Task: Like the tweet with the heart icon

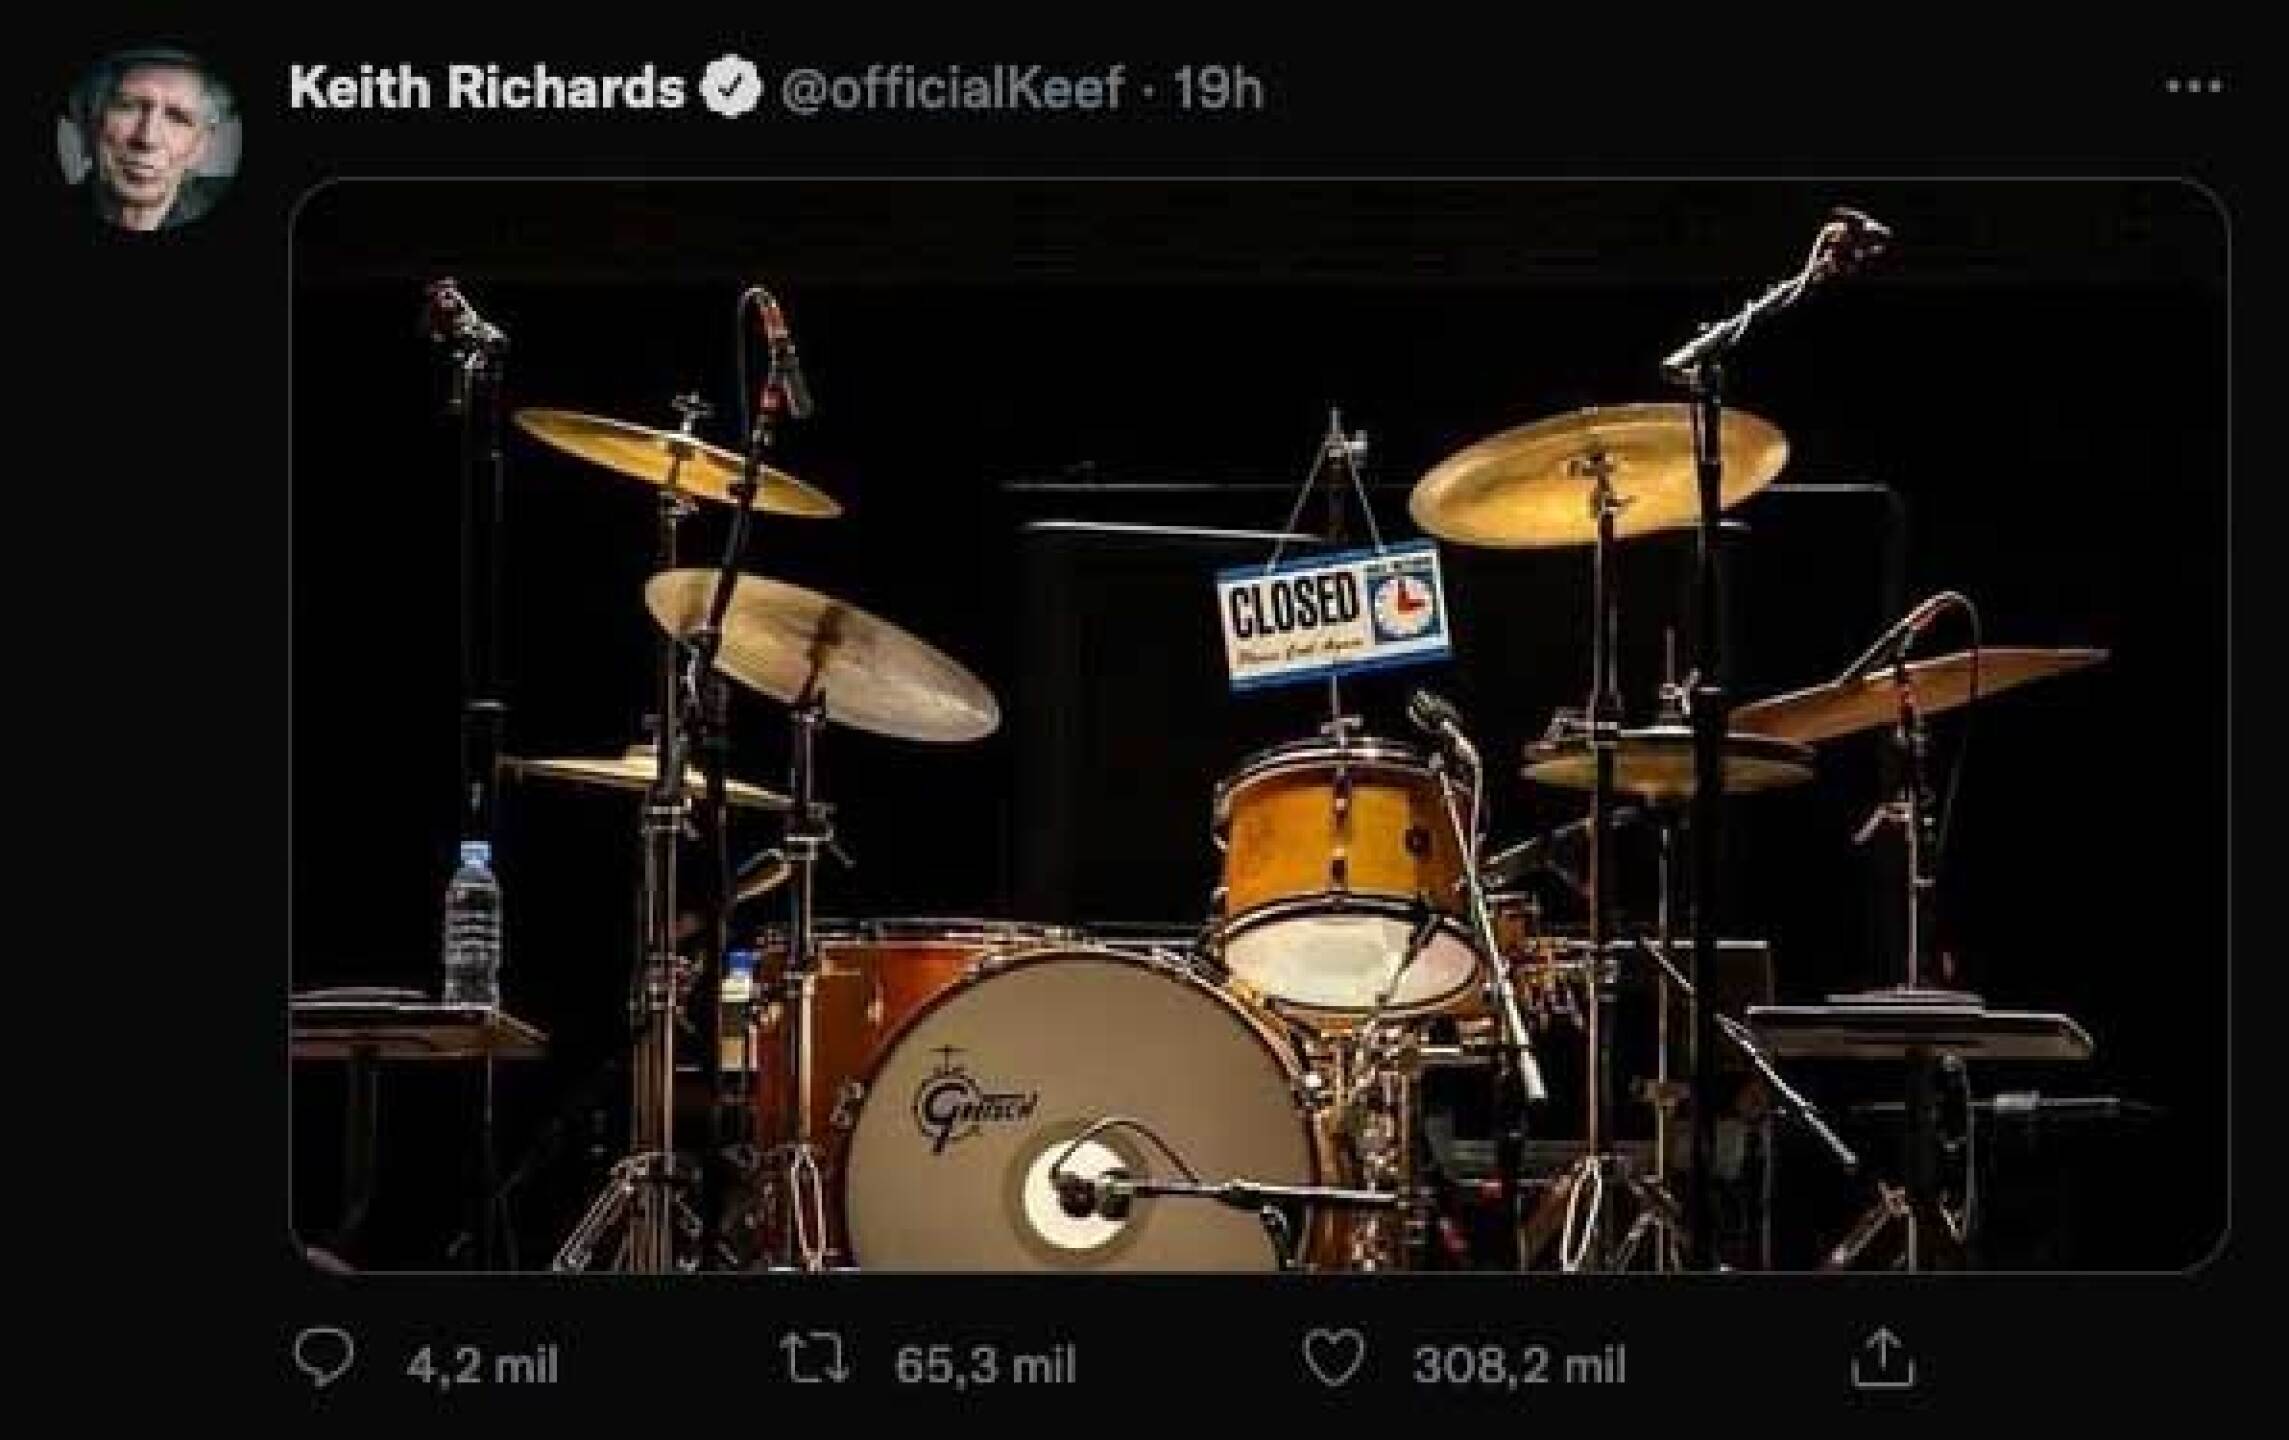Action: [x=1335, y=1362]
